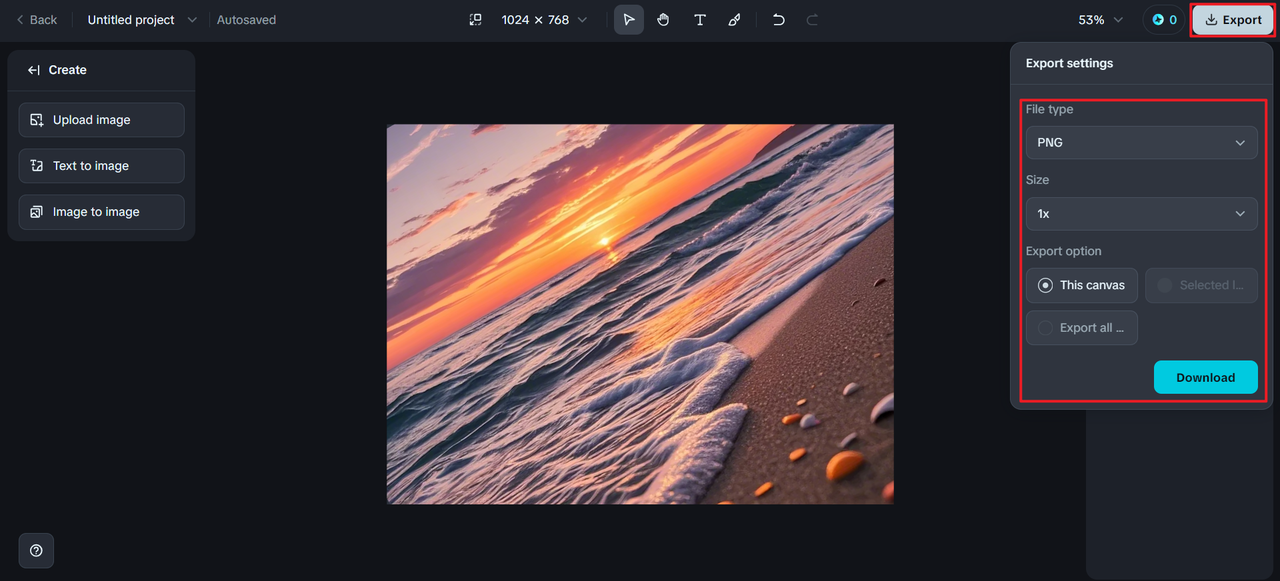Viewport: 1280px width, 581px height.
Task: Click the File type label
Action: pos(1049,109)
